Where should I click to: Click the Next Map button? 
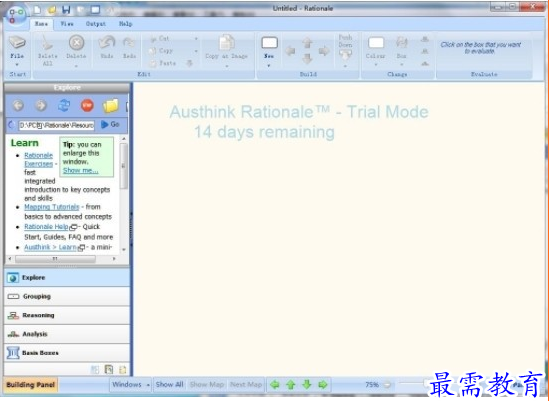tap(246, 385)
